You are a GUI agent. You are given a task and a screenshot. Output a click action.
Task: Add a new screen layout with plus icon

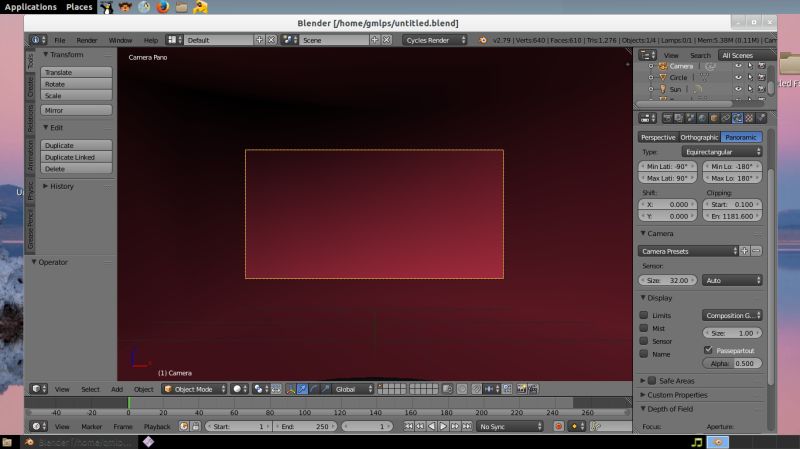click(259, 40)
